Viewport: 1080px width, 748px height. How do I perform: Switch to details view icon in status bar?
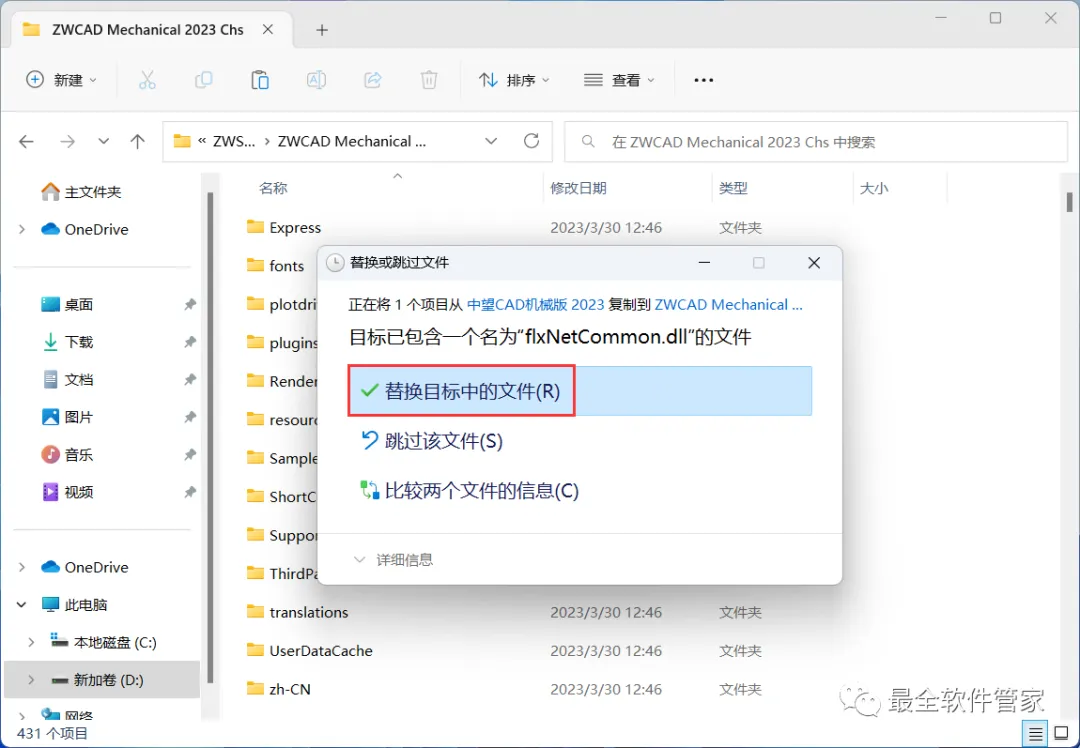click(1035, 734)
